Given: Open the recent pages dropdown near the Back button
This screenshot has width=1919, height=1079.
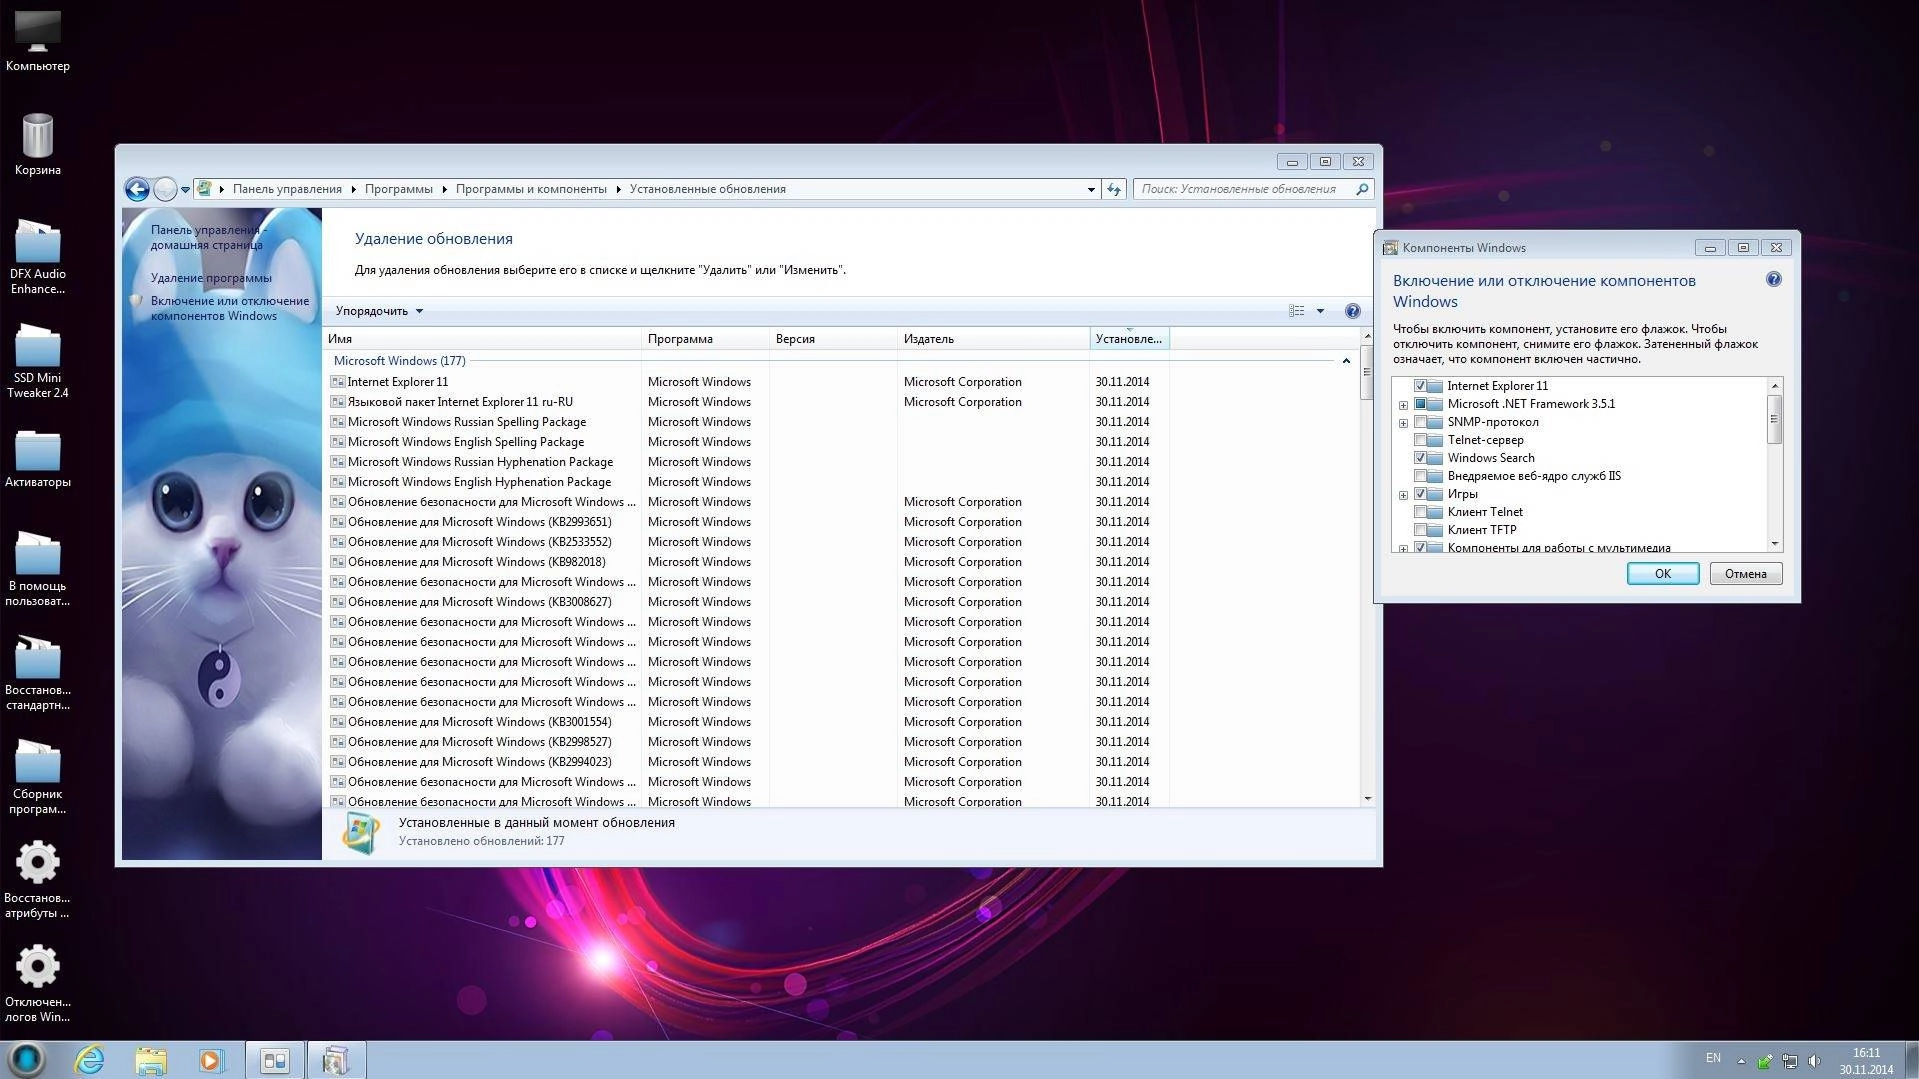Looking at the screenshot, I should click(185, 189).
